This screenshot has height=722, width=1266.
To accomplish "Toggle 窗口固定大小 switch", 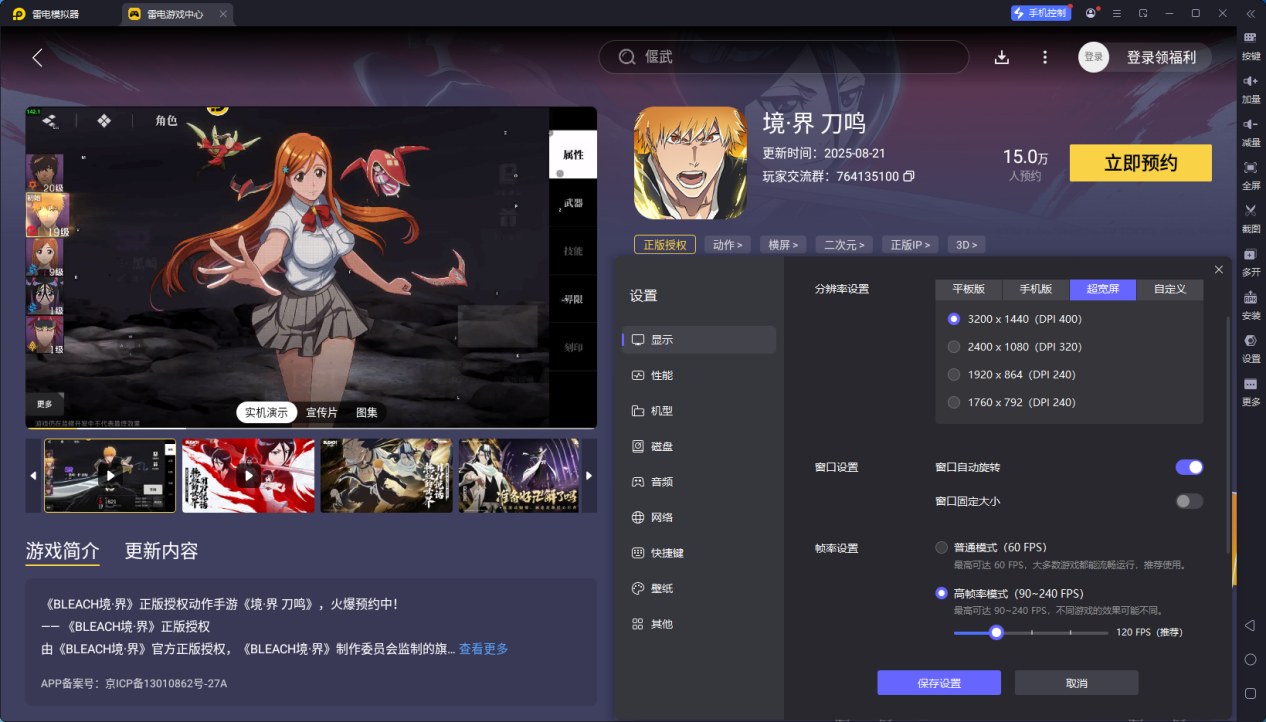I will pyautogui.click(x=1189, y=501).
